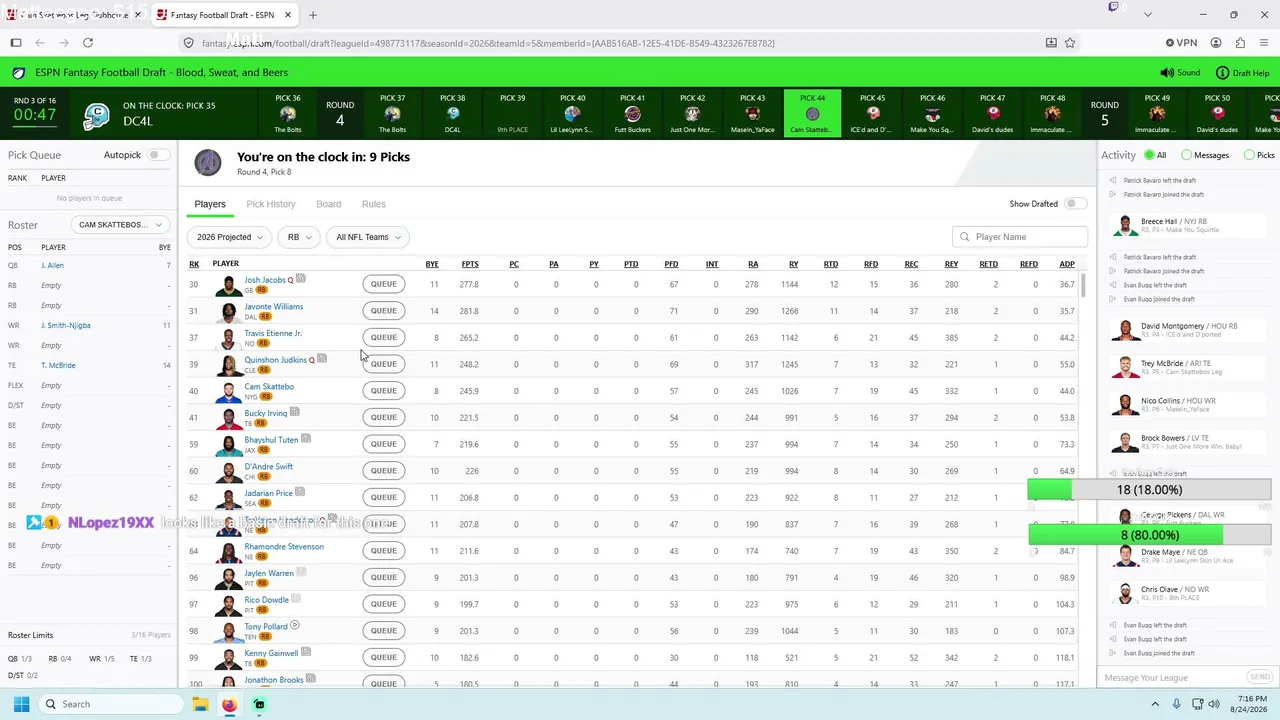
Task: Switch to the first browser tab
Action: pos(73,15)
